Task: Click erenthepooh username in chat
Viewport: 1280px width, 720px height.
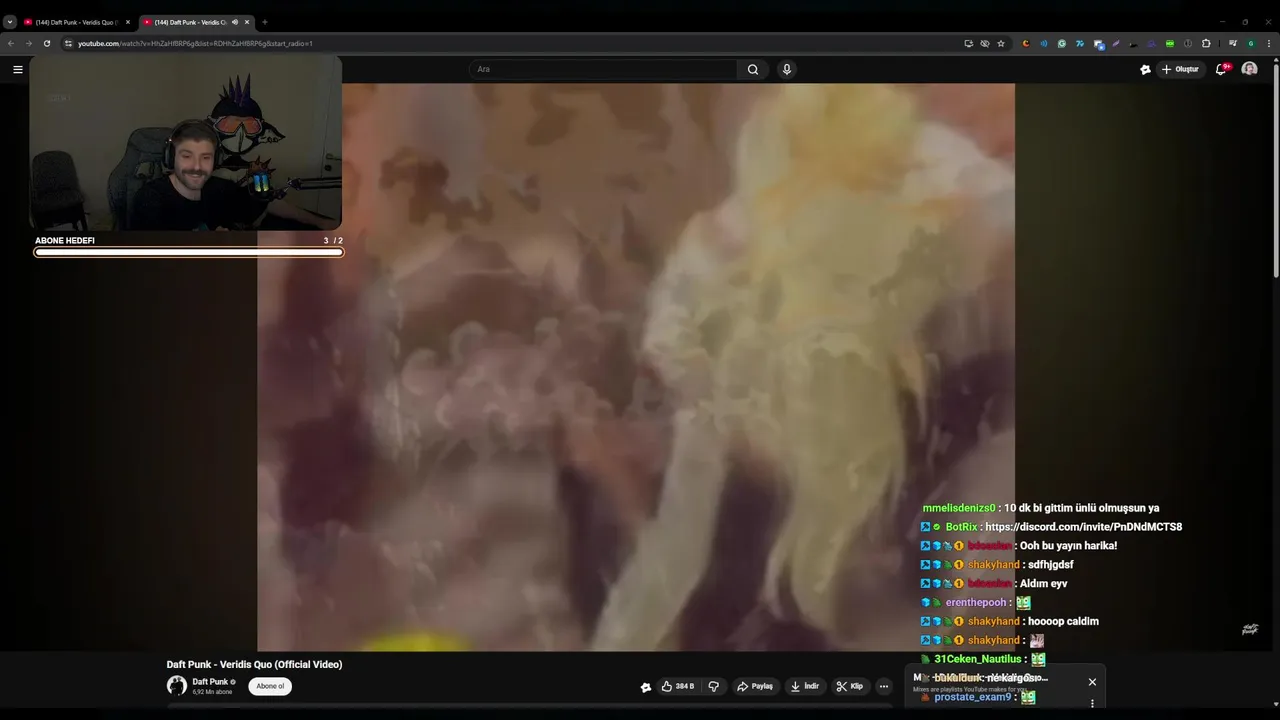Action: pos(976,603)
